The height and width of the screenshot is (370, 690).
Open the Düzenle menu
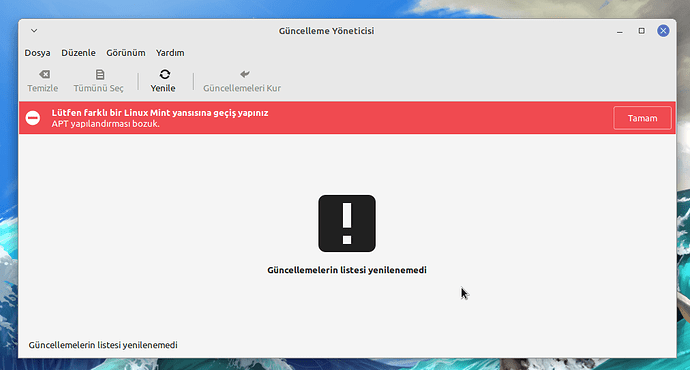(x=78, y=53)
